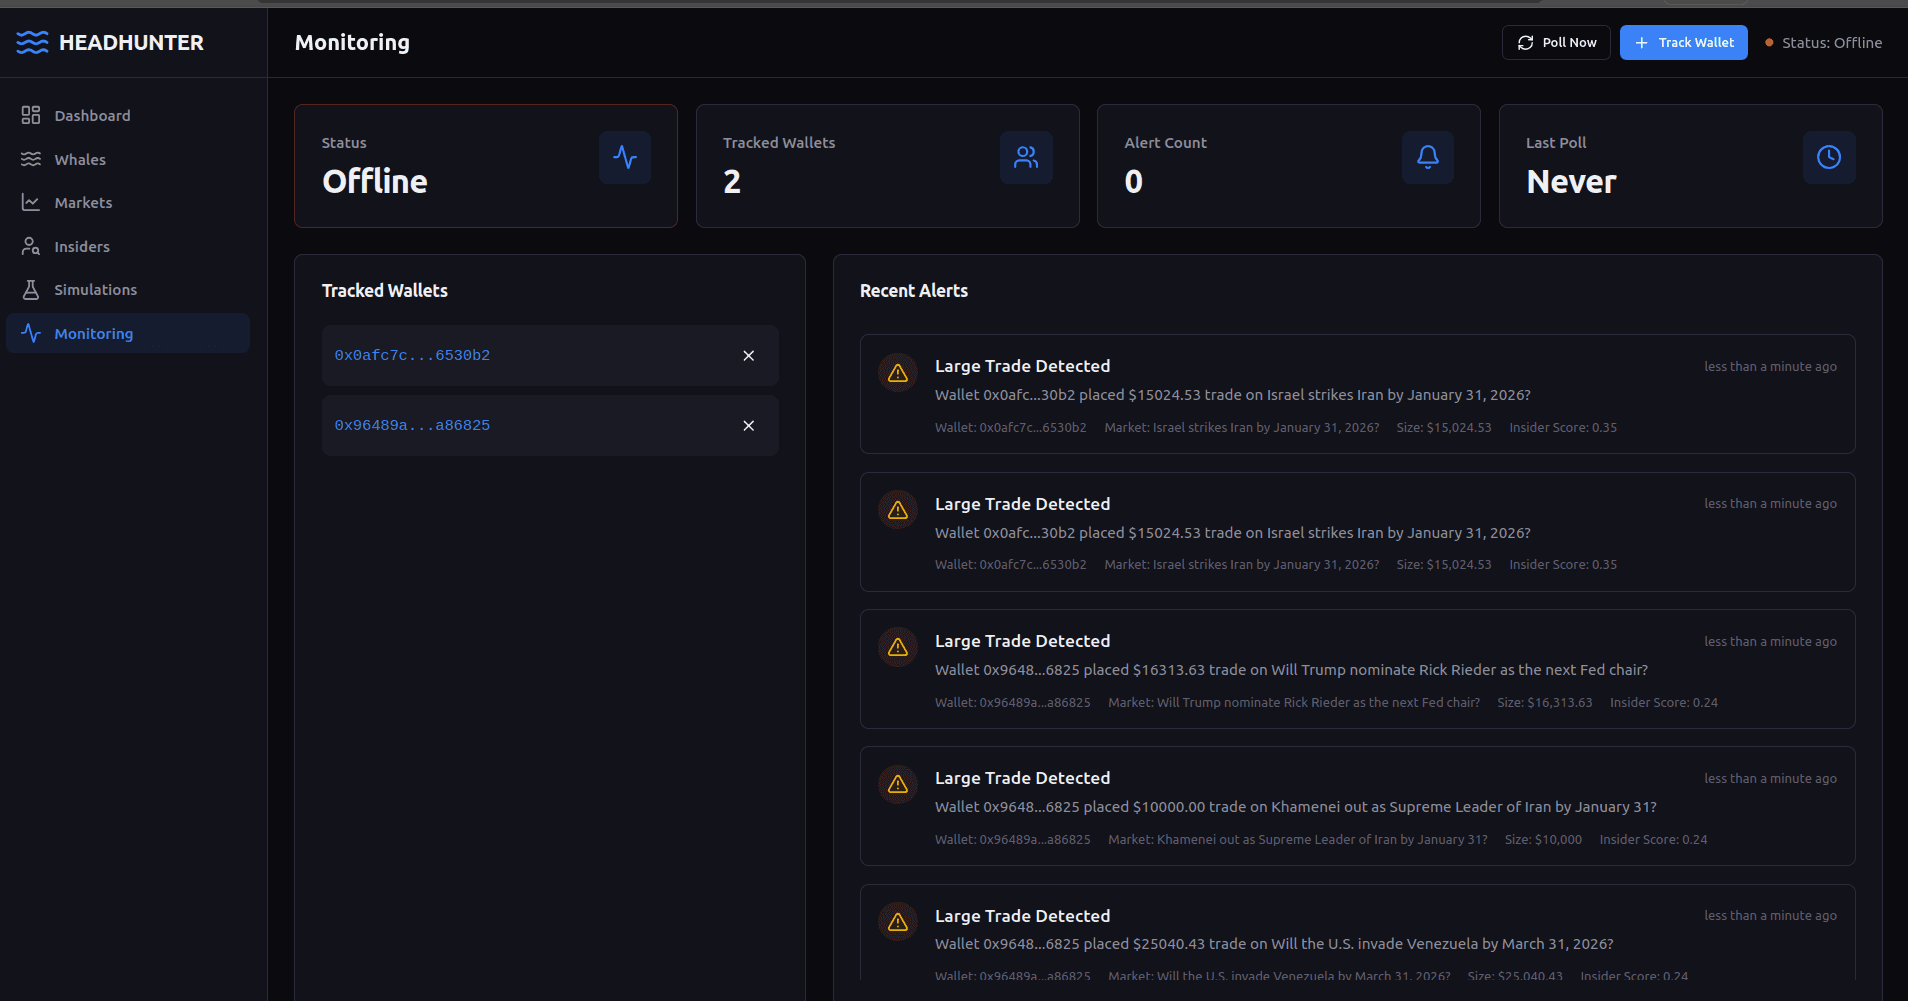Navigate to Insiders in the sidebar
1908x1001 pixels.
point(82,247)
